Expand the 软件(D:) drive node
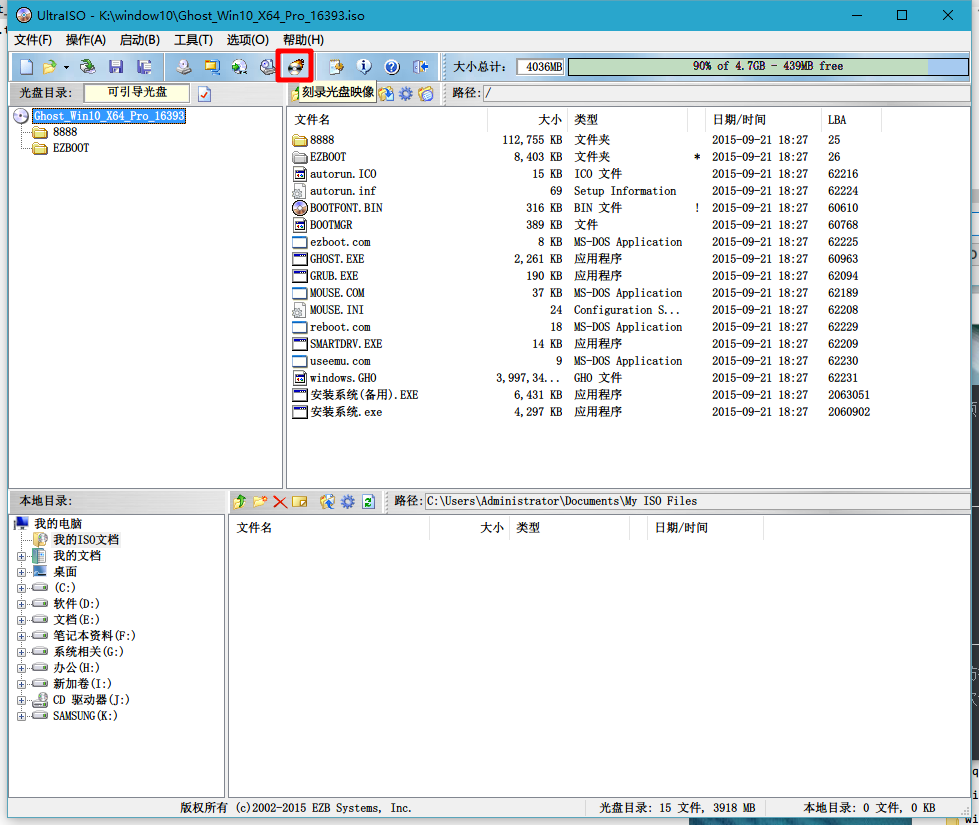 coord(21,604)
